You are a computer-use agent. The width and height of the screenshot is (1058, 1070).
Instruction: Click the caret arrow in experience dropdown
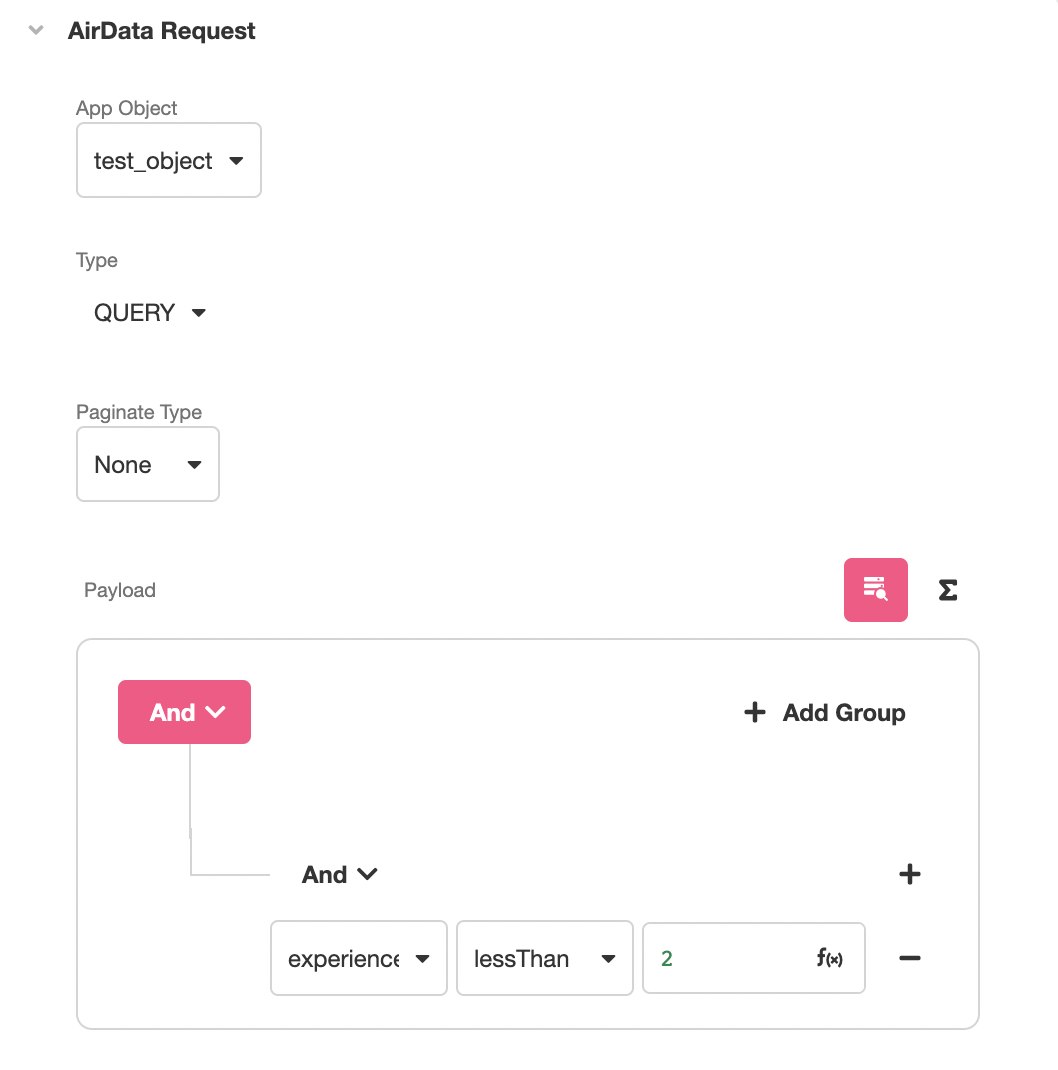[x=423, y=959]
